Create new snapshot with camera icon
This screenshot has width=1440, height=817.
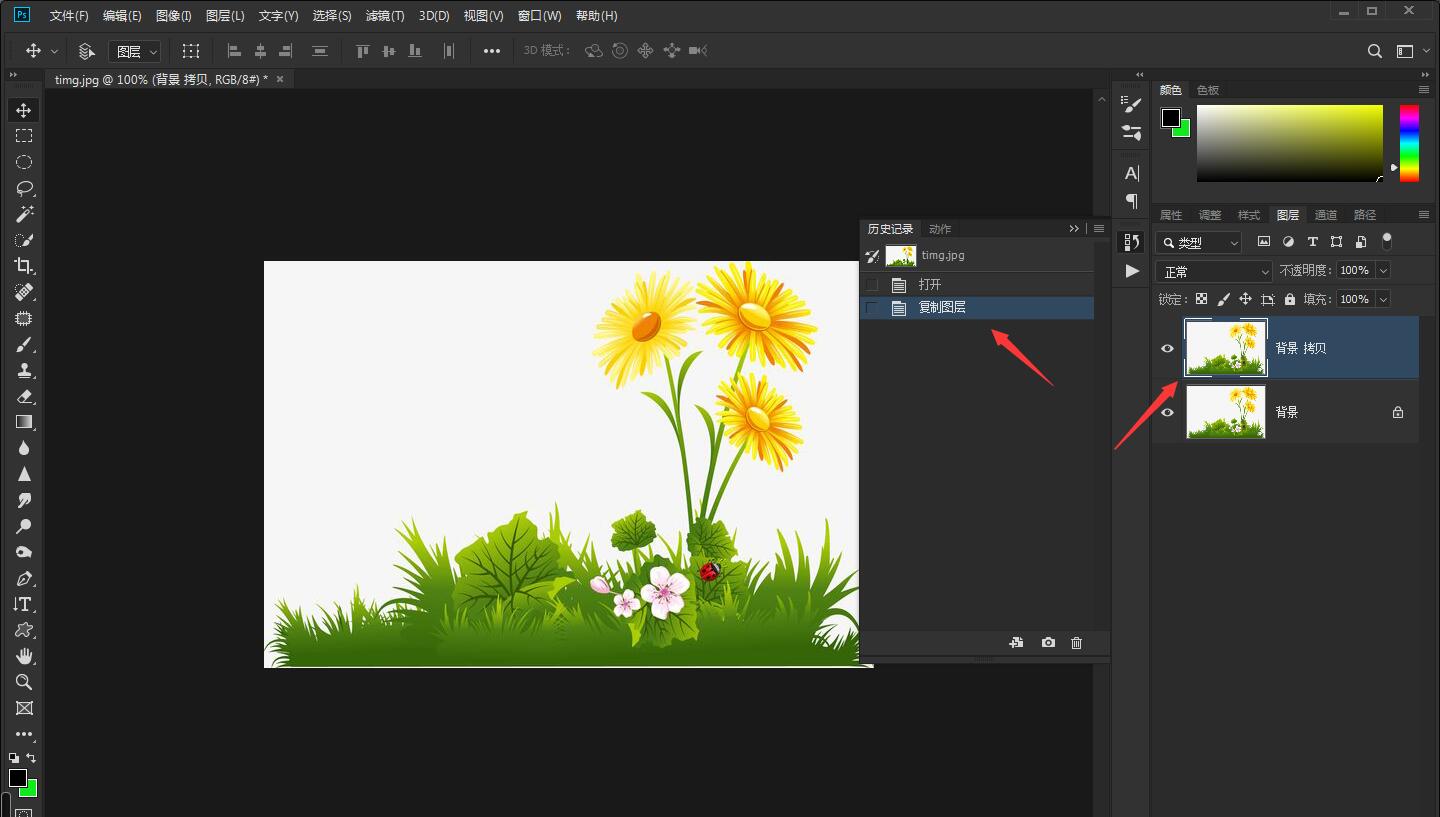coord(1047,643)
